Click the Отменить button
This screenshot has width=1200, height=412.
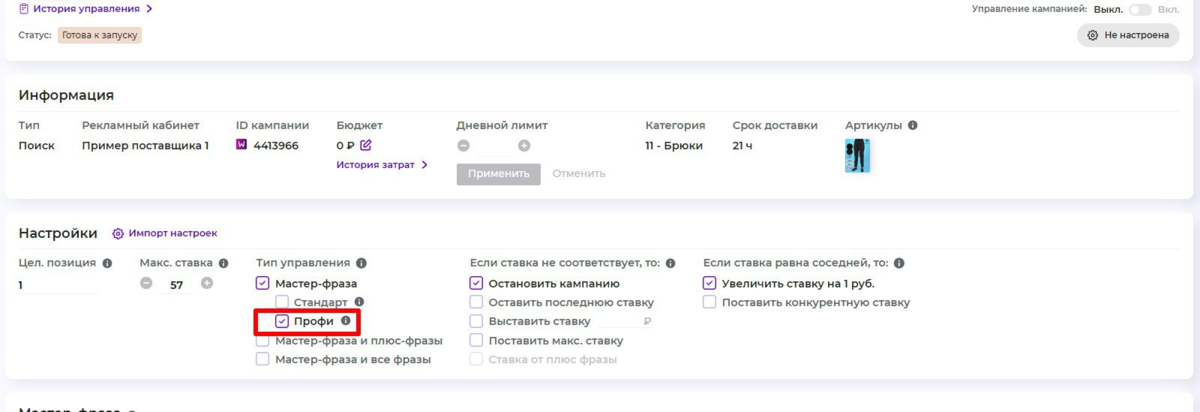[579, 174]
